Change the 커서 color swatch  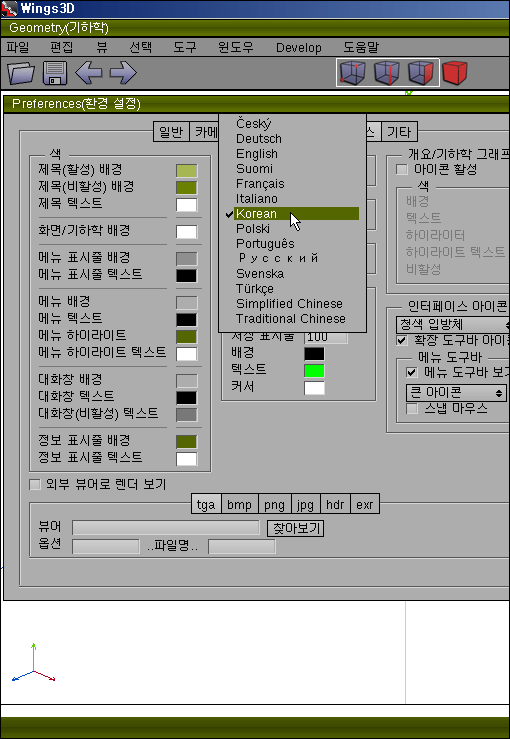[314, 388]
